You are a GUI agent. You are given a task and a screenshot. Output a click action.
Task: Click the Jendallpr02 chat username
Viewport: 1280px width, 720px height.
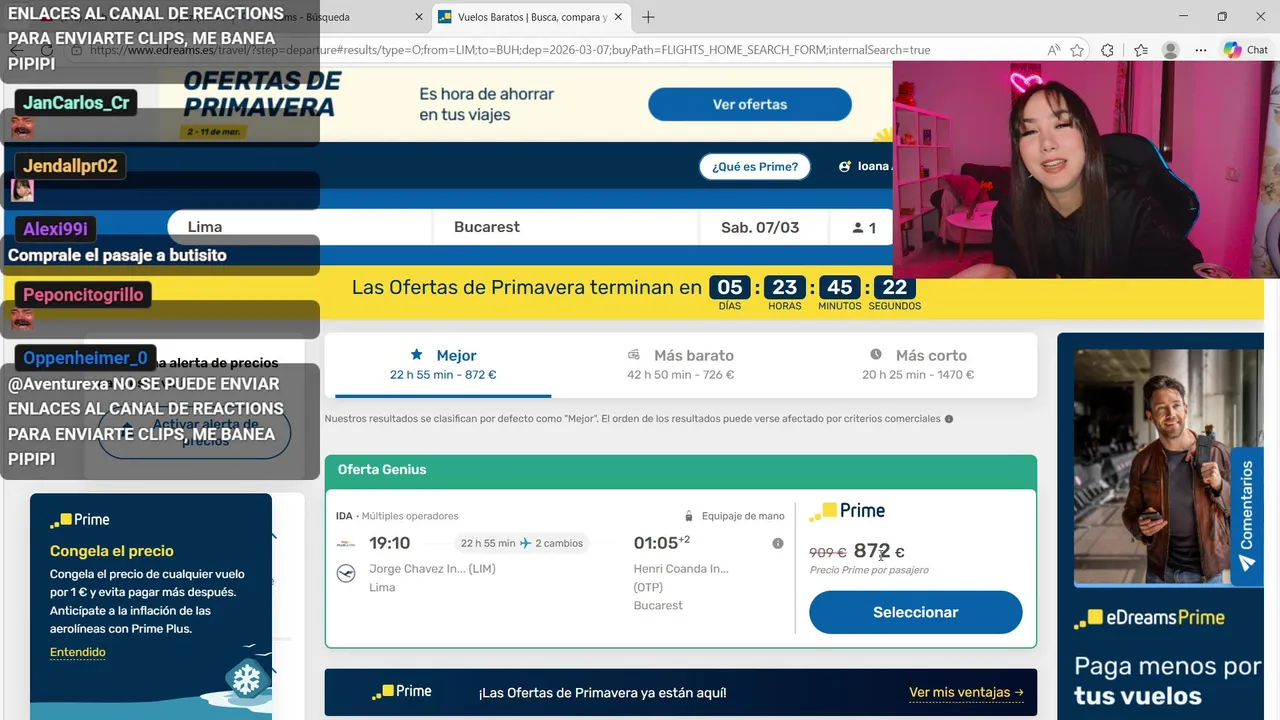(70, 166)
